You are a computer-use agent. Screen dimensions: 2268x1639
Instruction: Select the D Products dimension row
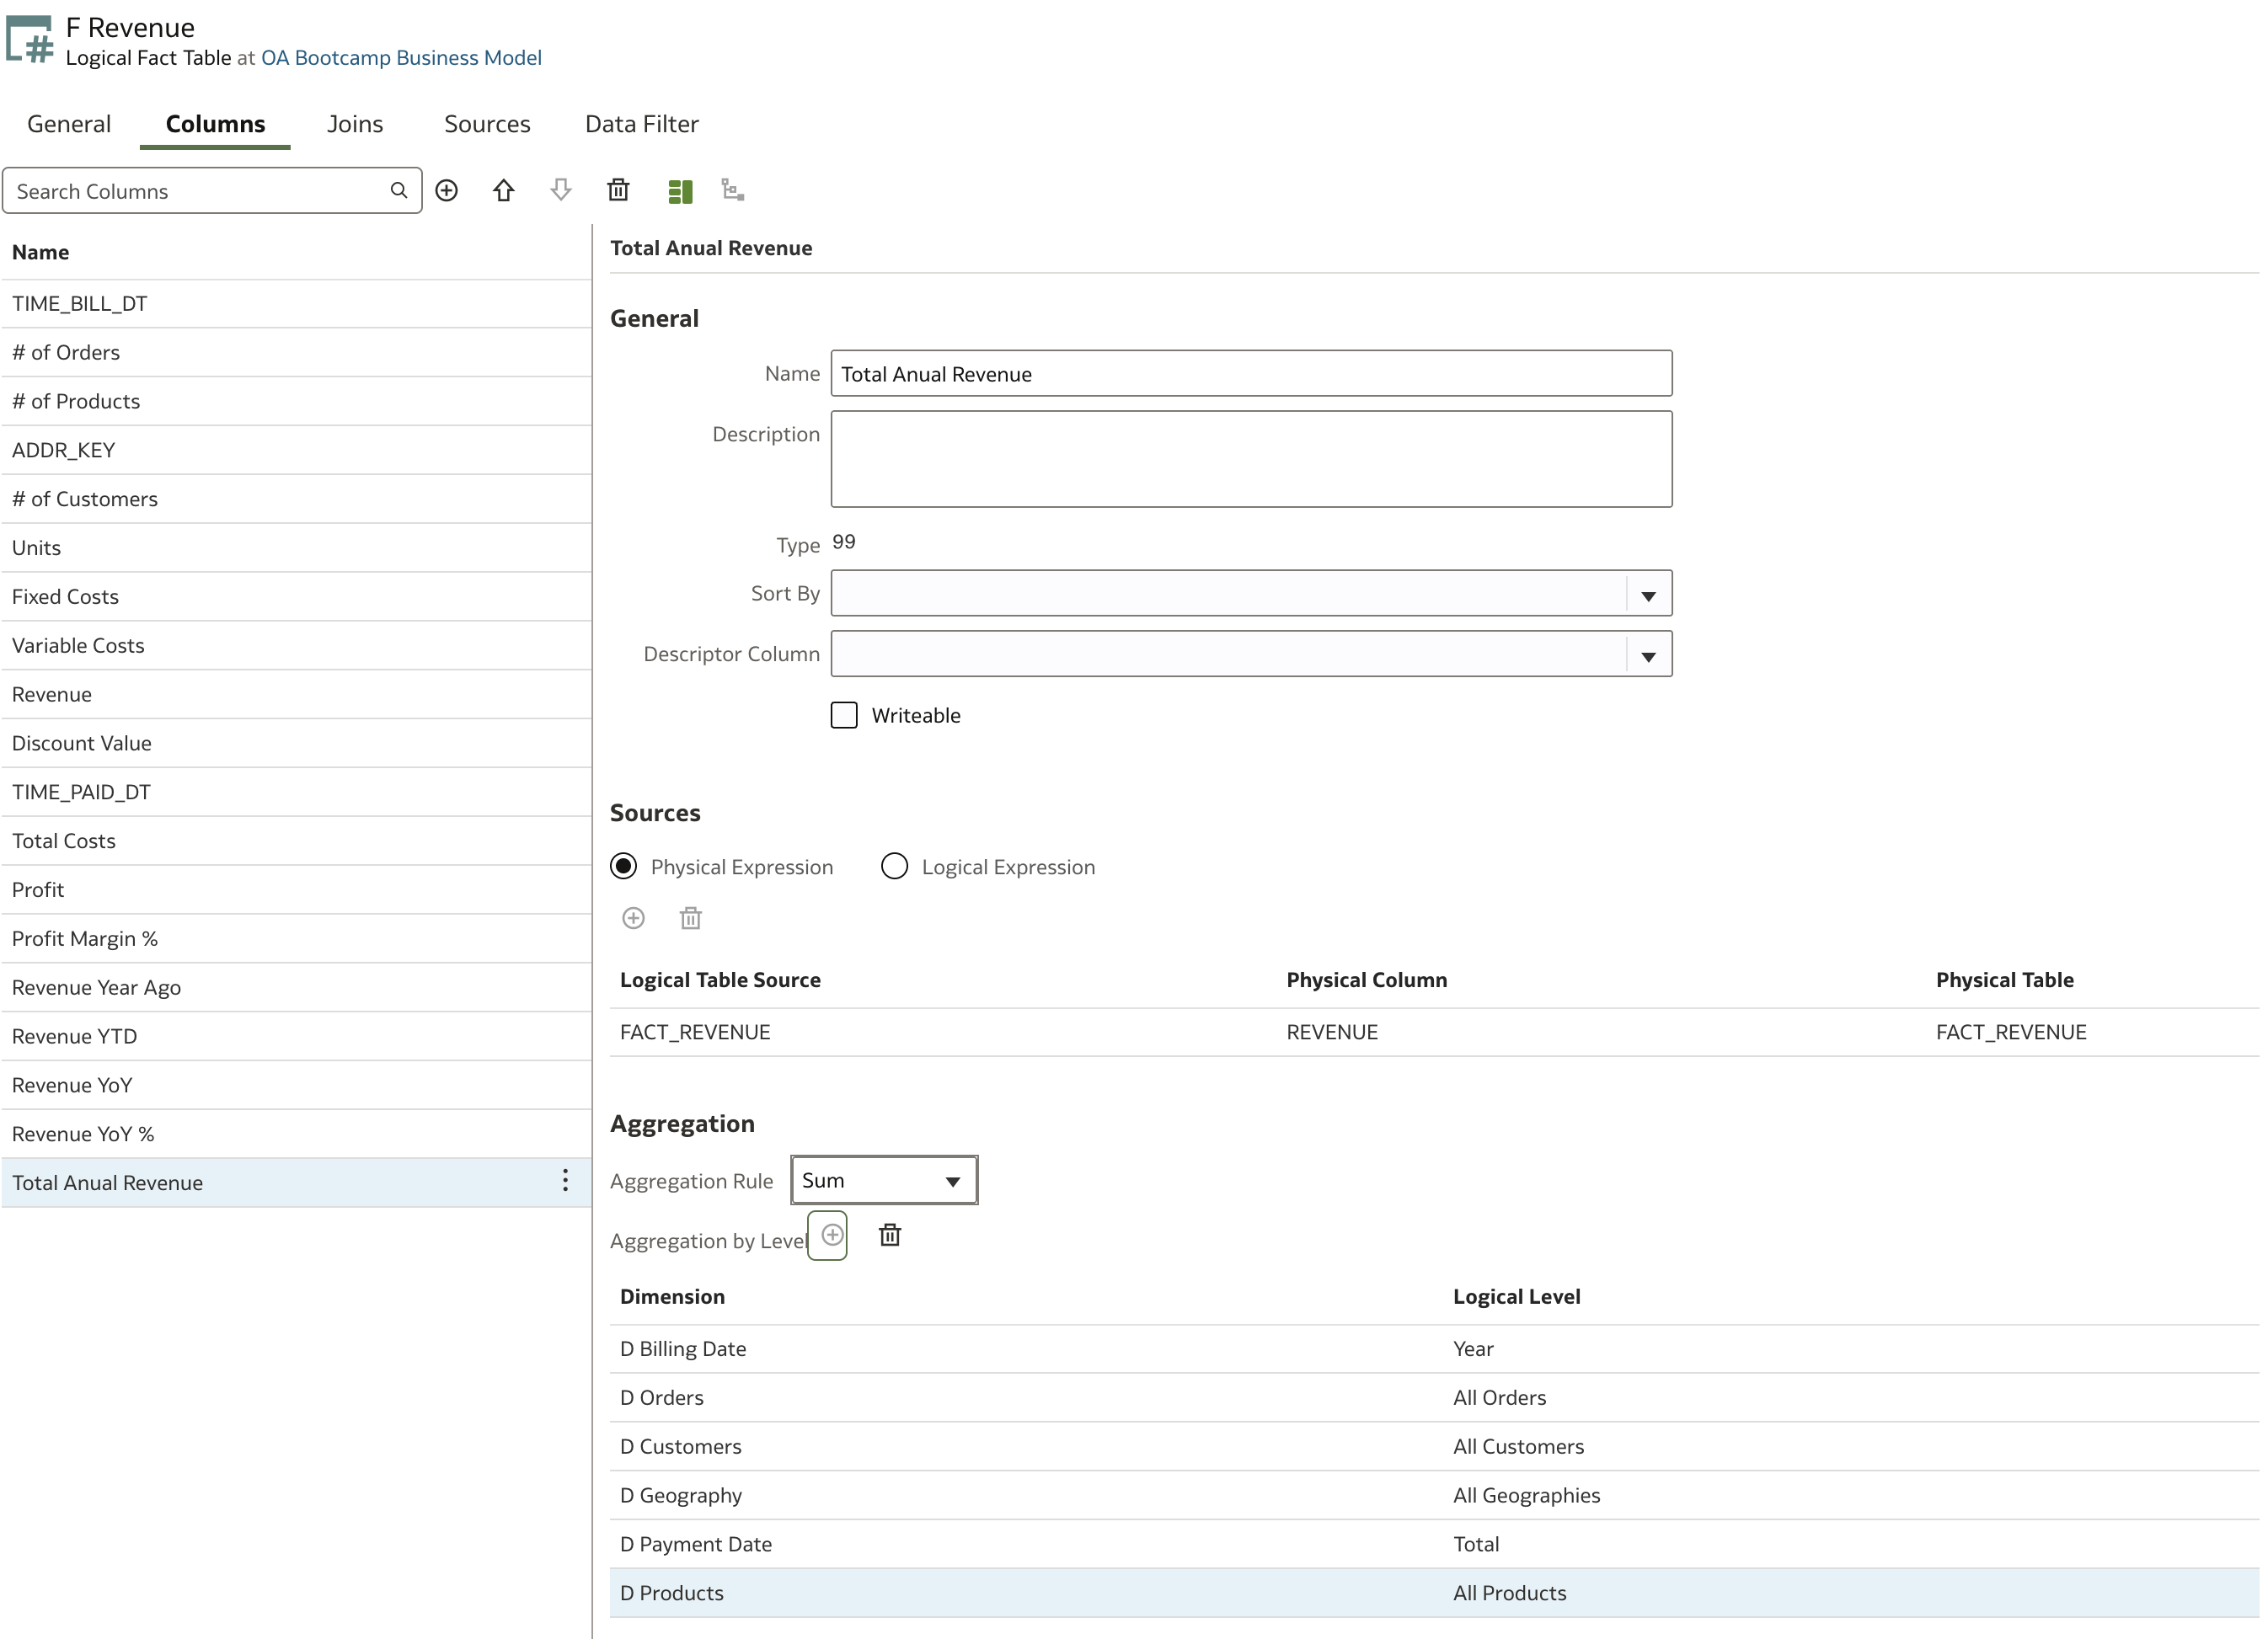point(1434,1594)
